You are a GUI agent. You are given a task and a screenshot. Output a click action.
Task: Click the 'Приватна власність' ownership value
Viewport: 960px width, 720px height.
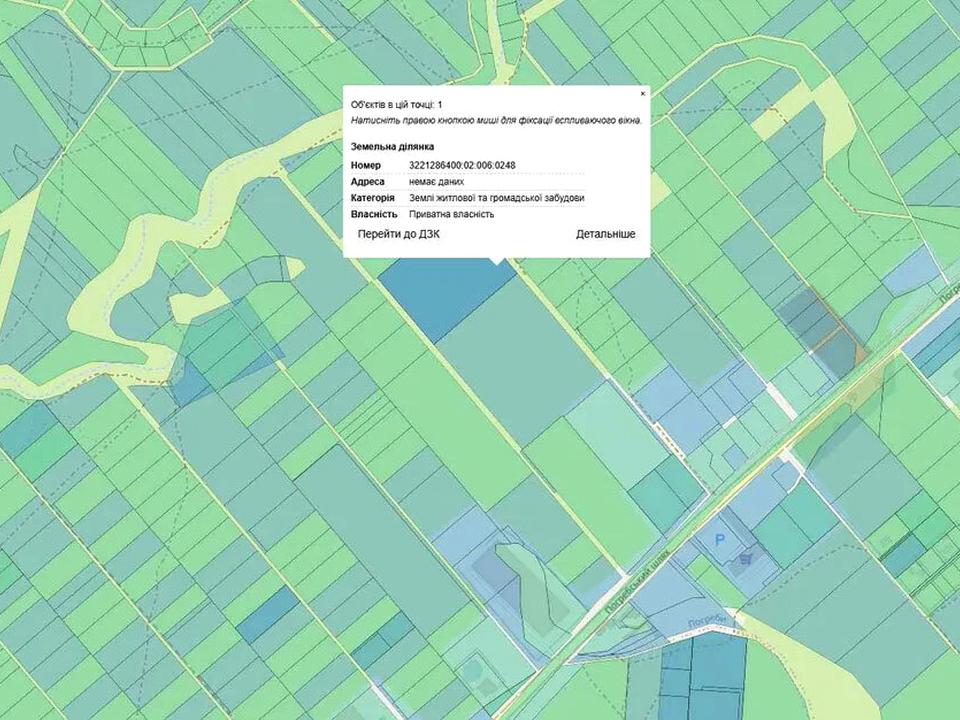pos(451,214)
